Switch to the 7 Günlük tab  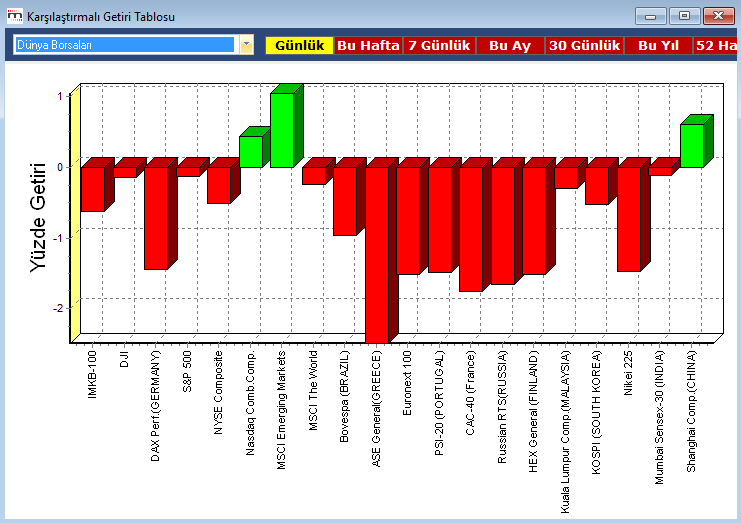pos(439,45)
